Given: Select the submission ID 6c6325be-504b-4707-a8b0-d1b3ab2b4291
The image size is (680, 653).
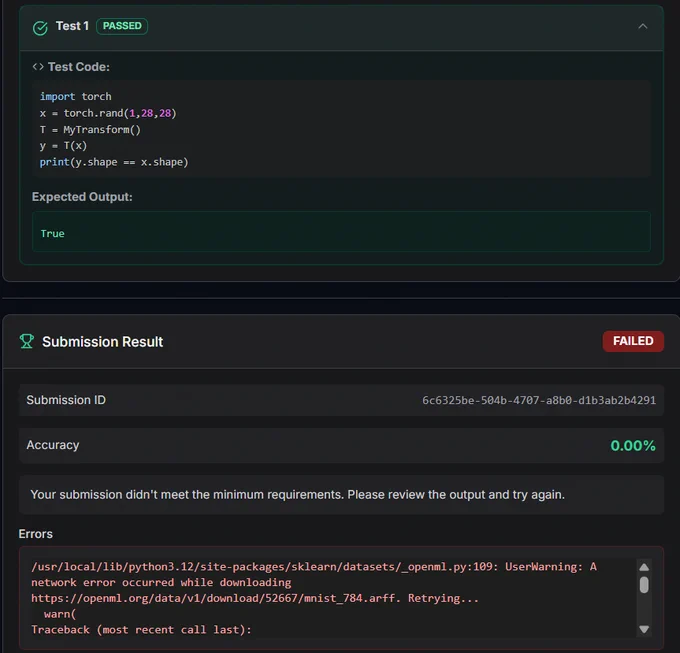Looking at the screenshot, I should (539, 400).
